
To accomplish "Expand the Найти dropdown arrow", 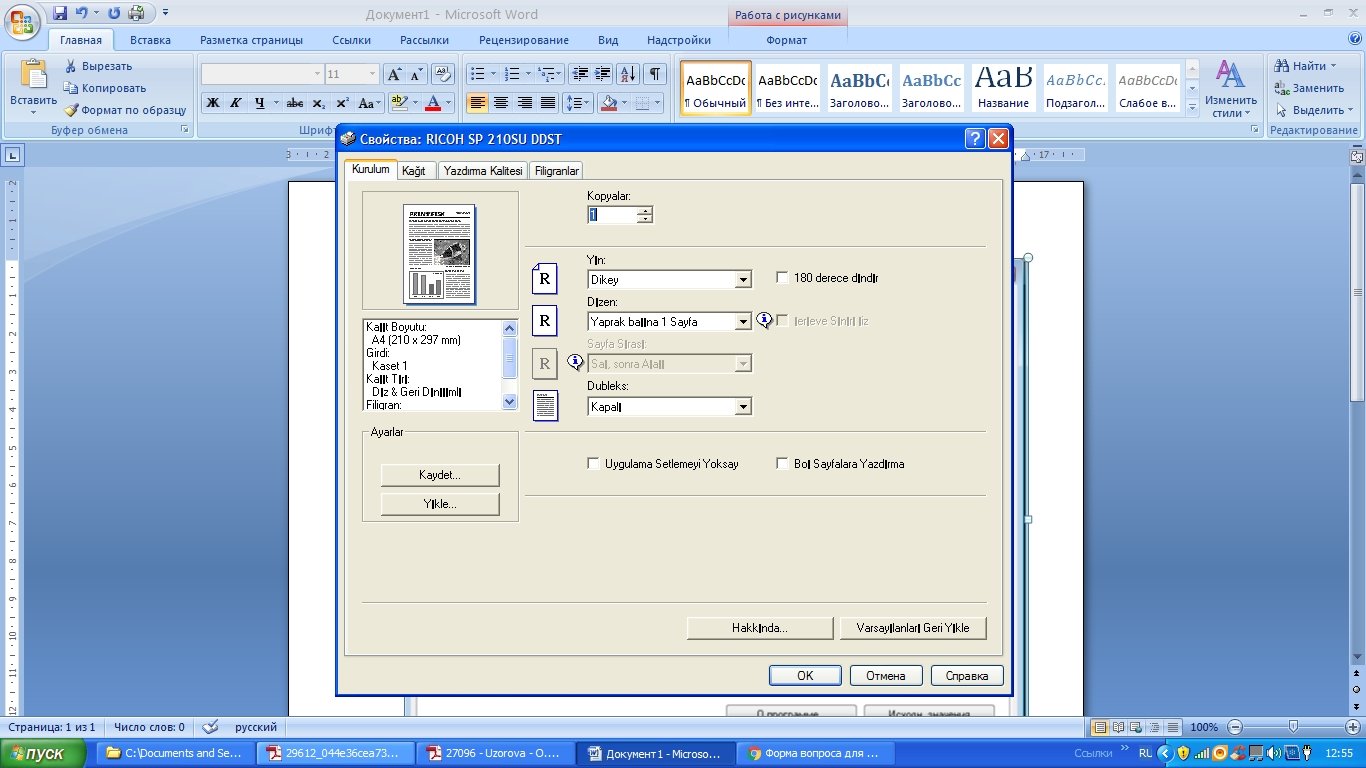I will coord(1334,66).
